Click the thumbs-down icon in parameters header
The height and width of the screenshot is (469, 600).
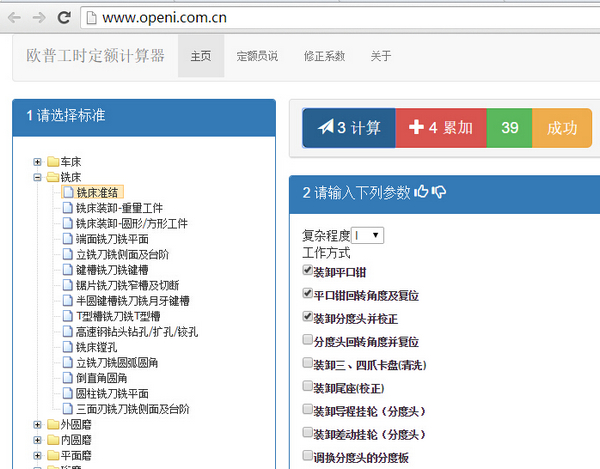[439, 192]
